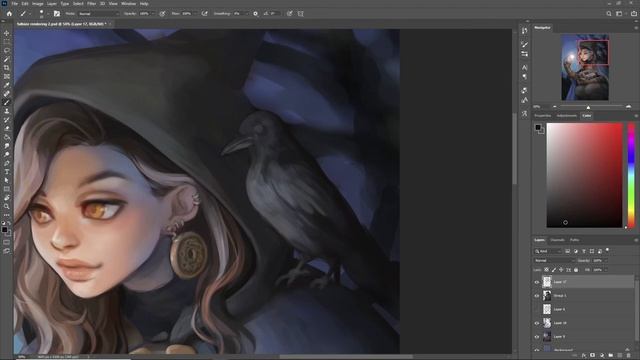
Task: Select the Layer 17 row
Action: (x=588, y=282)
